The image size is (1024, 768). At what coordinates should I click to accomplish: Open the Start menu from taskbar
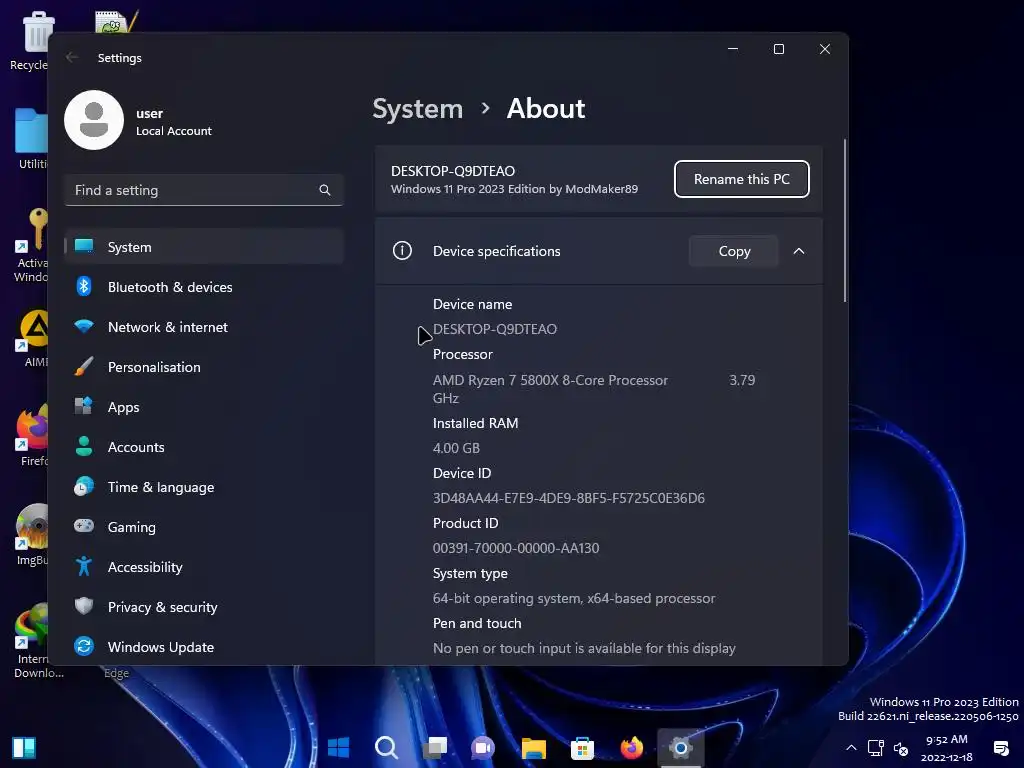point(338,747)
